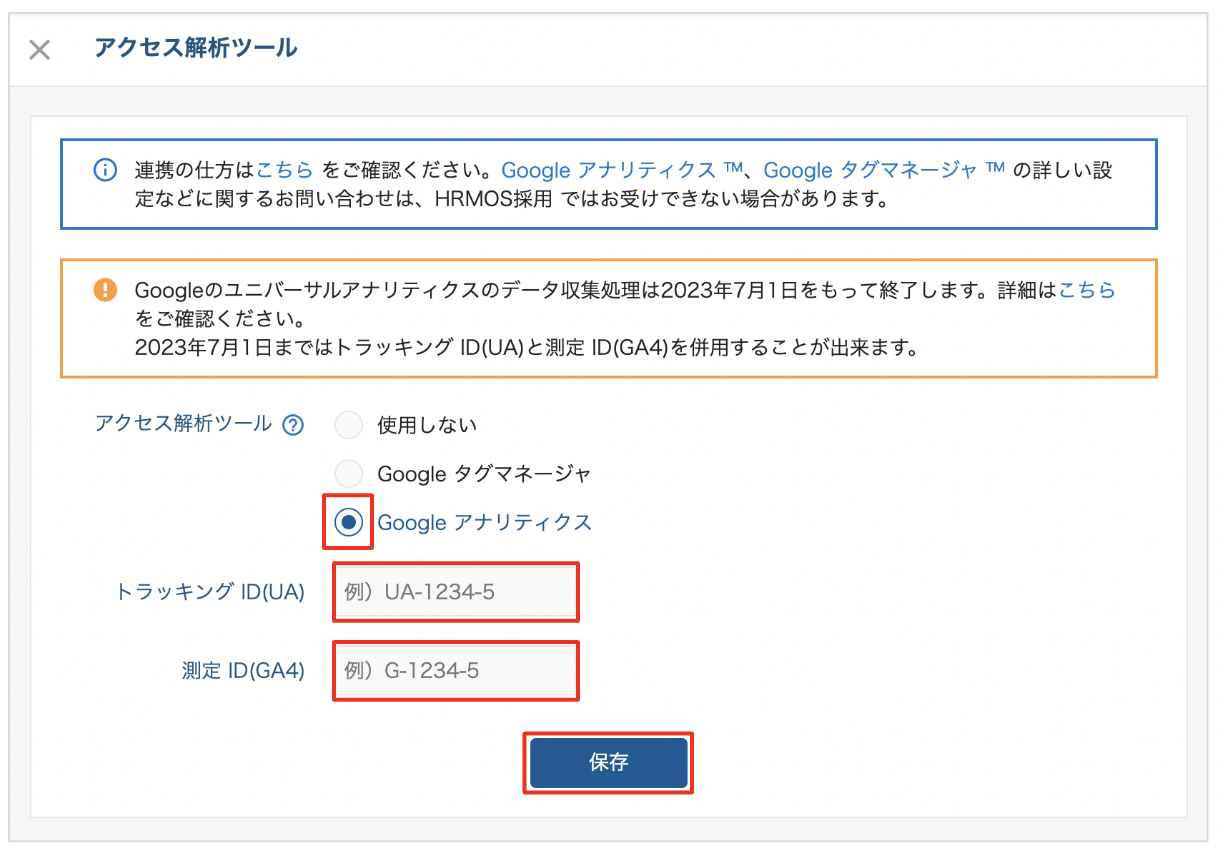Click the blue info circle icon

click(x=104, y=170)
